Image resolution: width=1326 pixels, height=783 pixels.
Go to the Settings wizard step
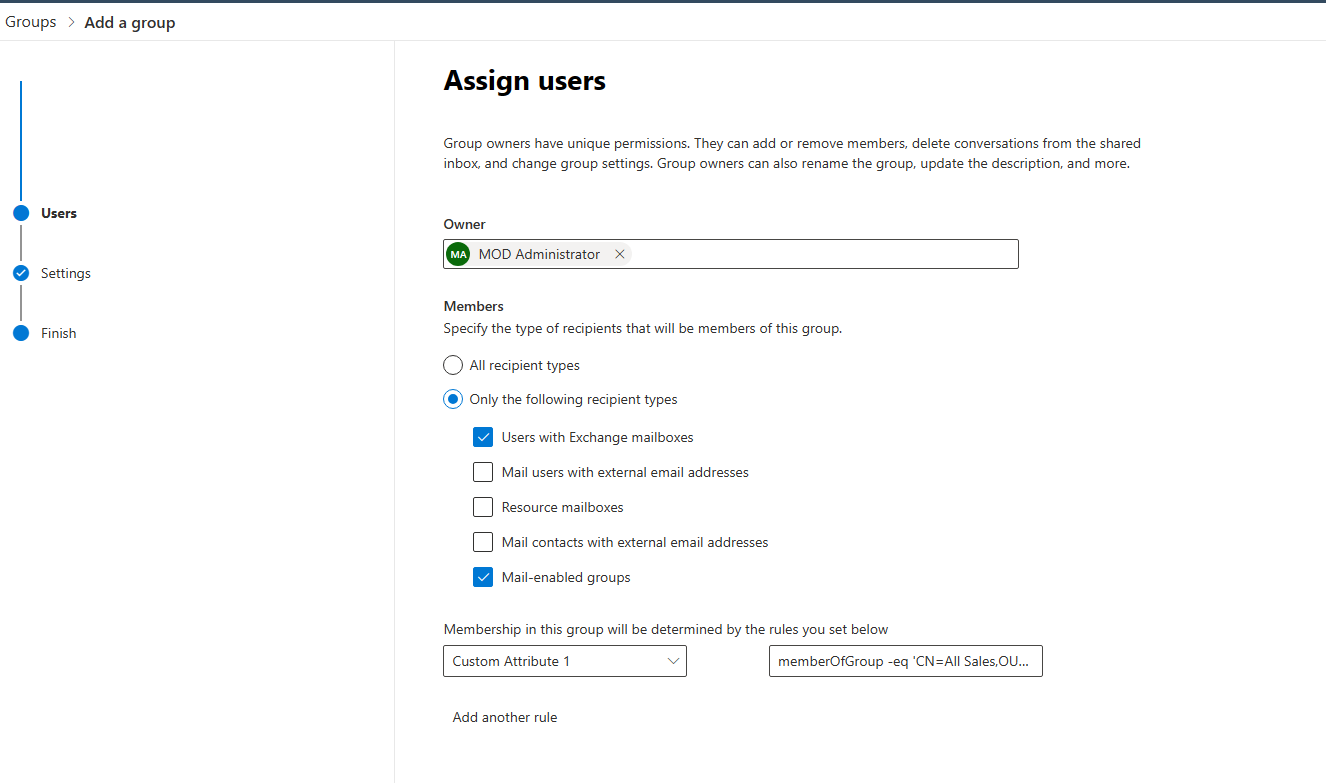(x=65, y=273)
